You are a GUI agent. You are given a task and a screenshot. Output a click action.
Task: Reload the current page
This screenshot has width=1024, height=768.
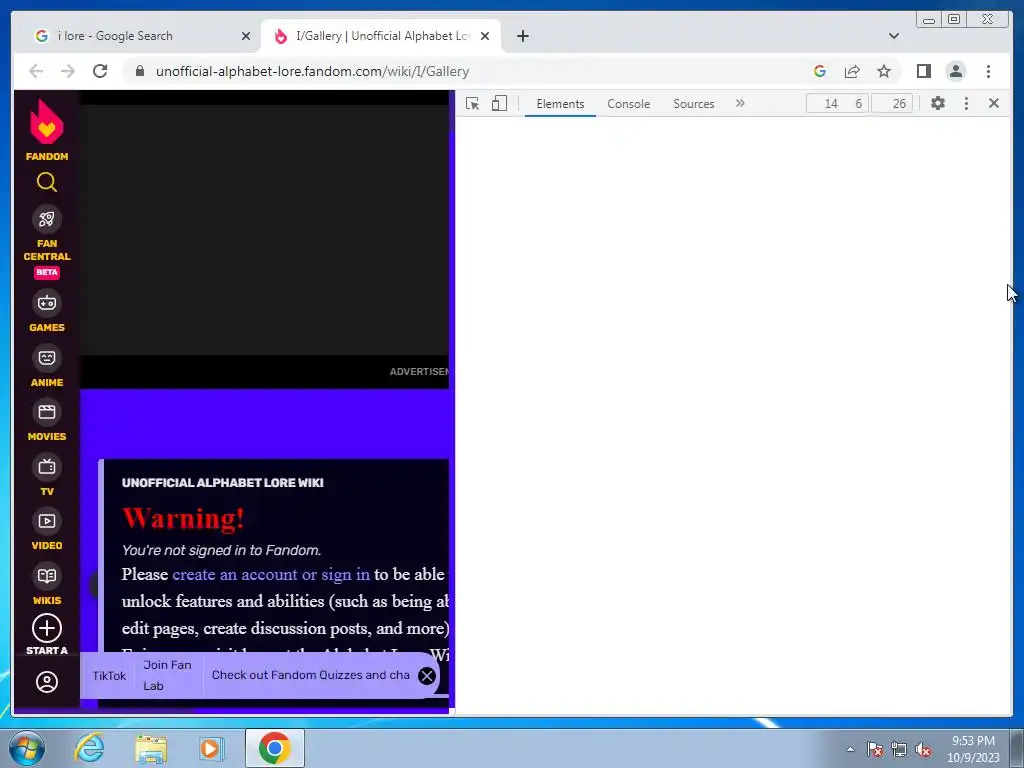tap(100, 71)
